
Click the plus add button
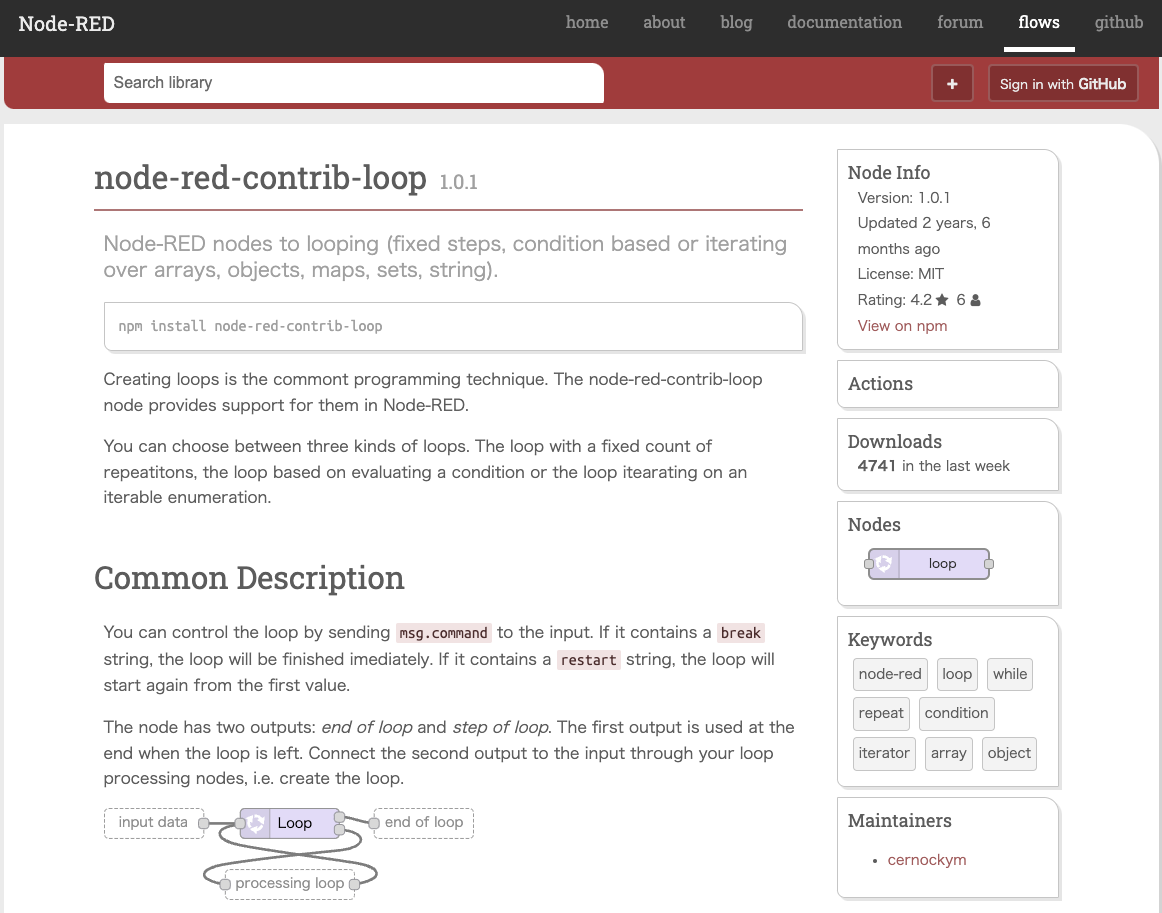[952, 84]
